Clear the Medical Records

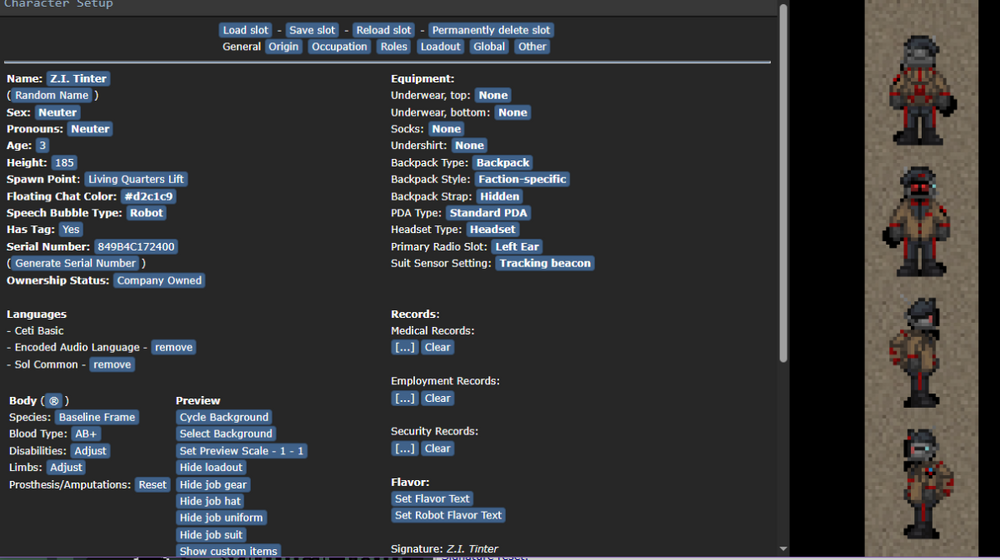point(437,347)
